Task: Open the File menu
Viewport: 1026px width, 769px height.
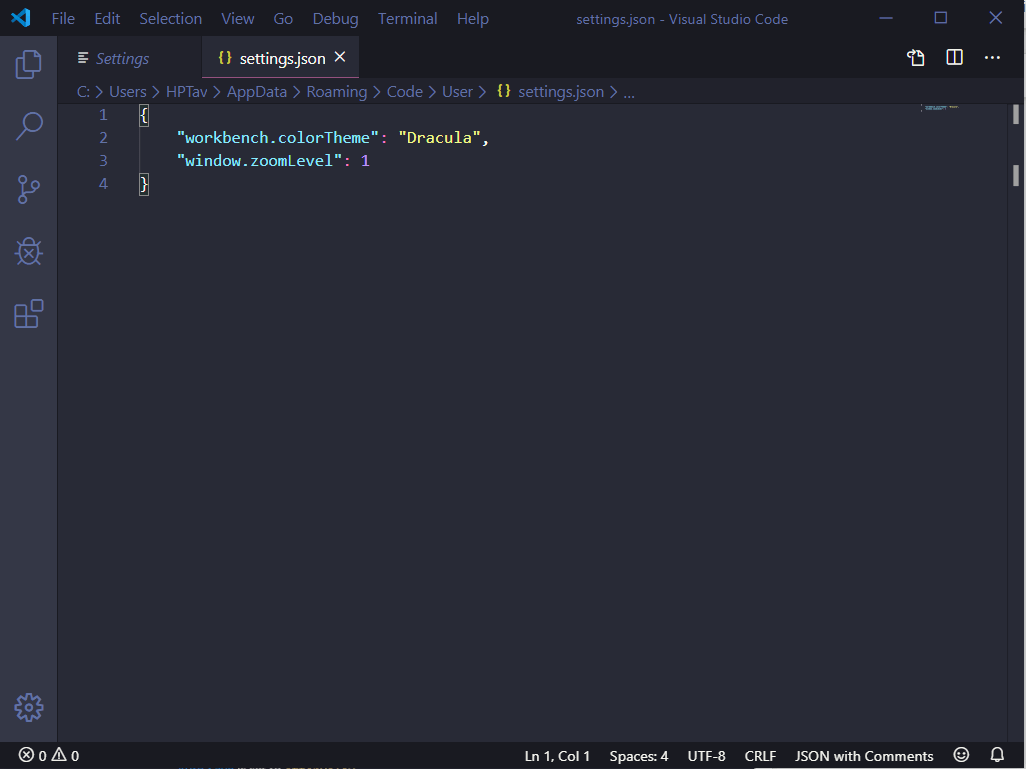Action: 63,18
